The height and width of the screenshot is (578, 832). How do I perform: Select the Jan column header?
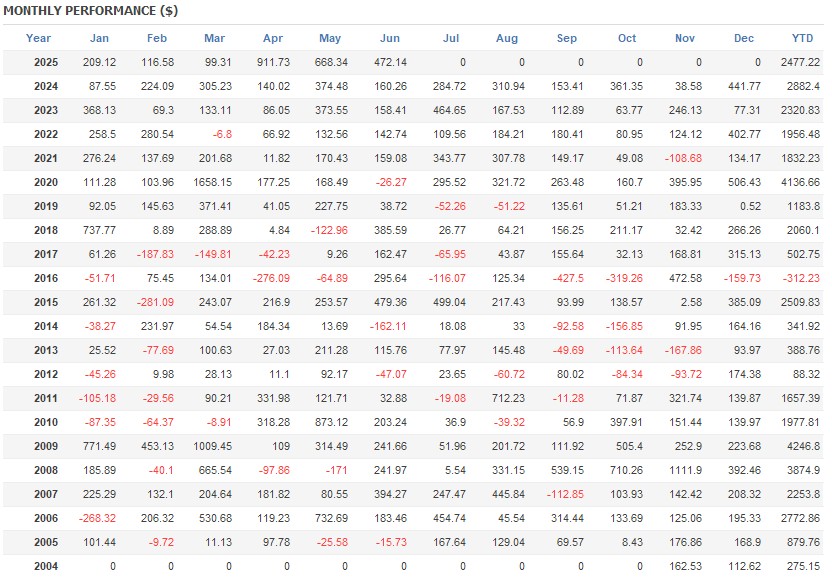pyautogui.click(x=100, y=38)
